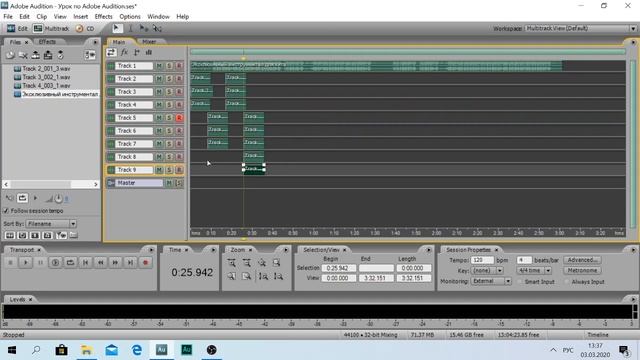Click the Rewind transport button
Viewport: 640px width, 360px height.
(100, 262)
